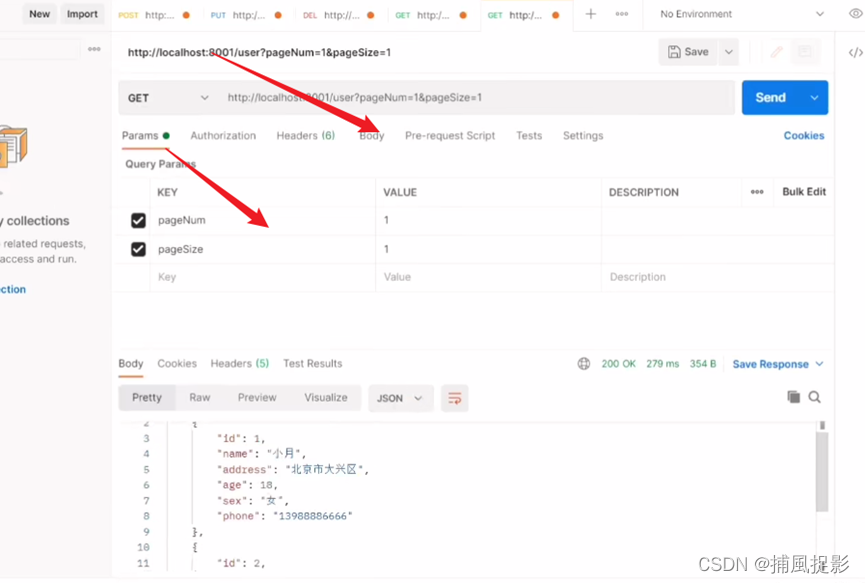
Task: Open the tab overflow three-dots menu
Action: [x=622, y=14]
